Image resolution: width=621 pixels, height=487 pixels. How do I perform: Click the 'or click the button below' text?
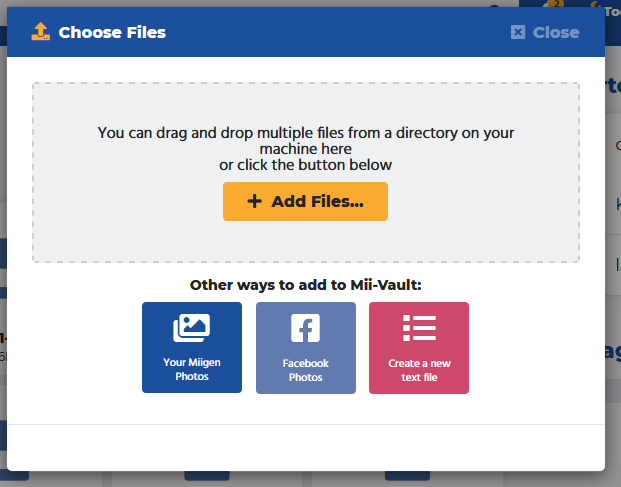coord(306,165)
